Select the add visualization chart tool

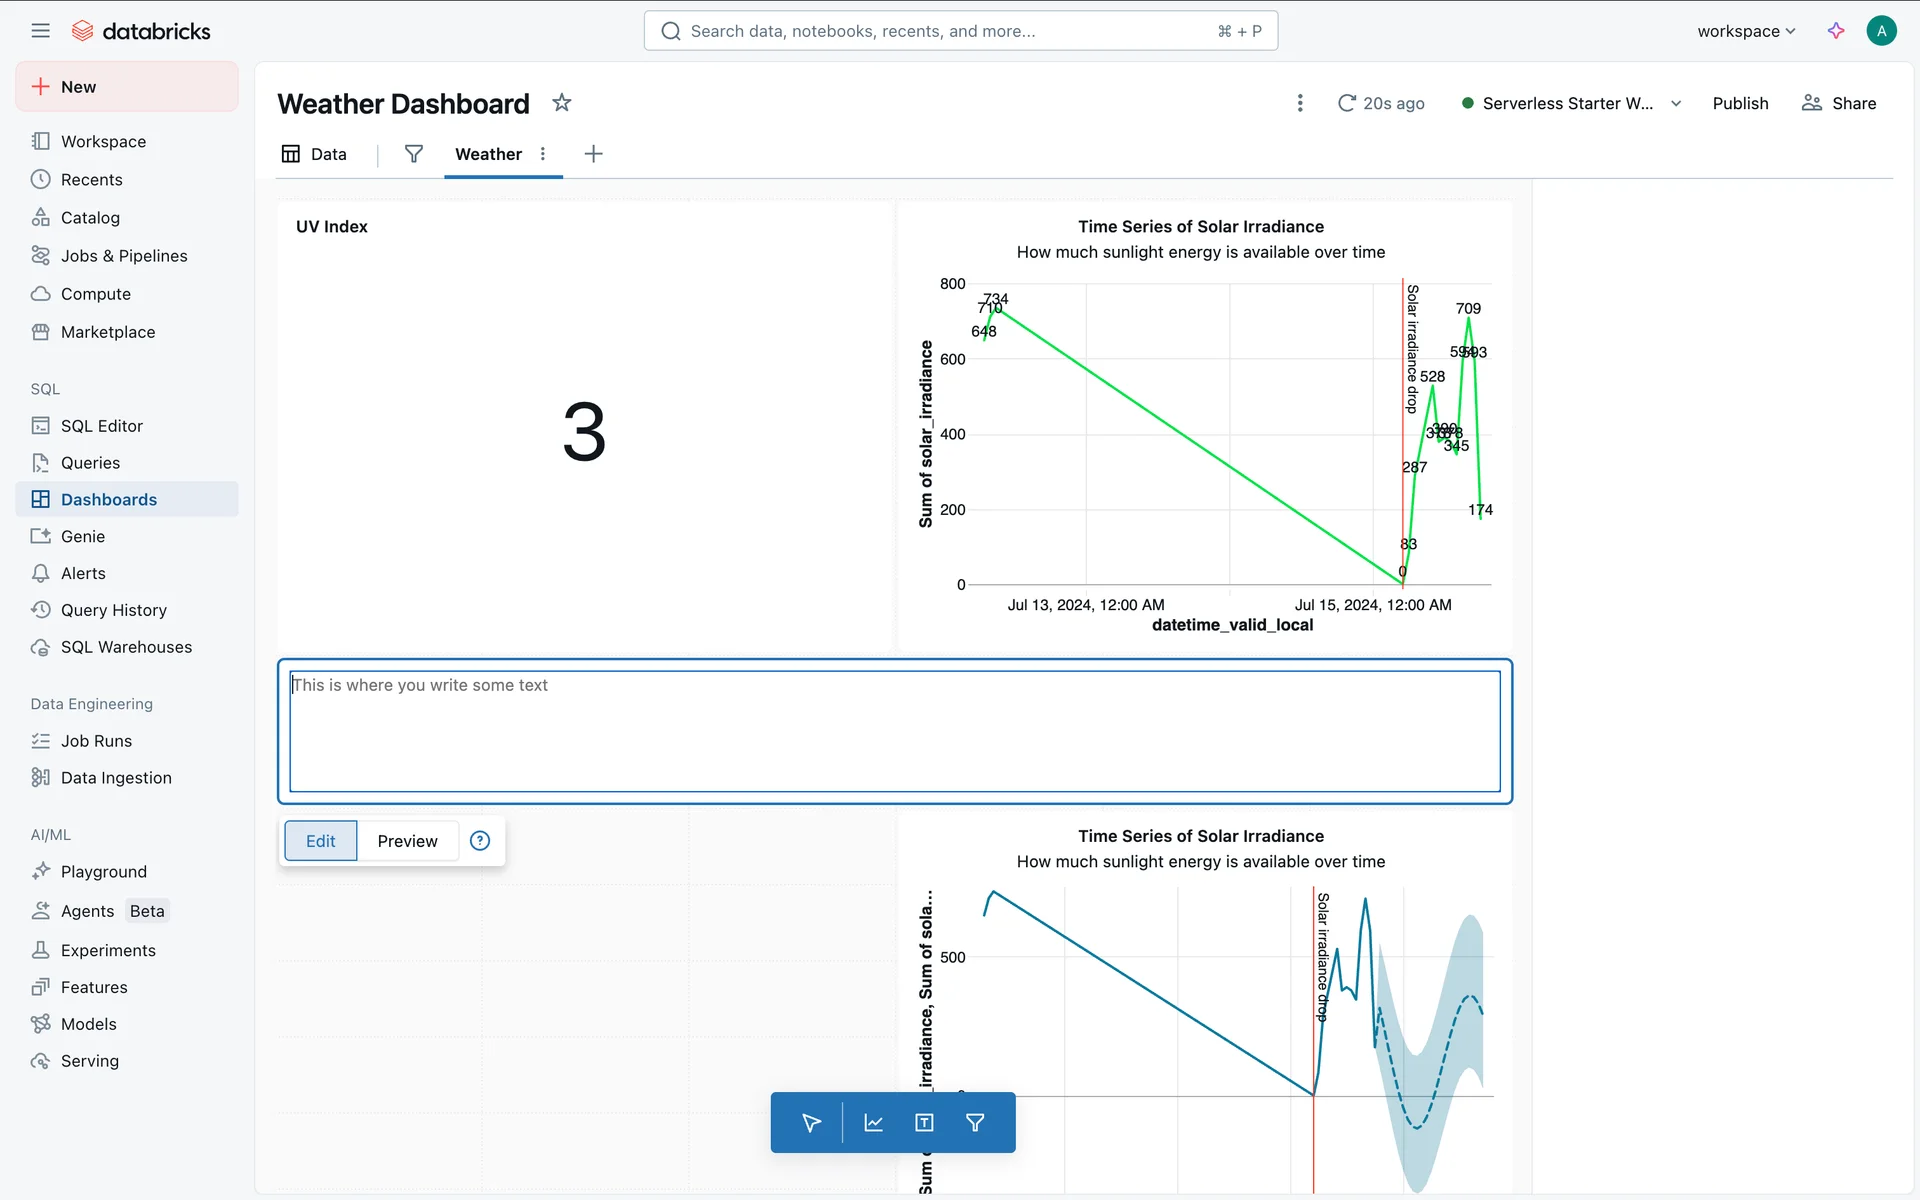coord(873,1123)
